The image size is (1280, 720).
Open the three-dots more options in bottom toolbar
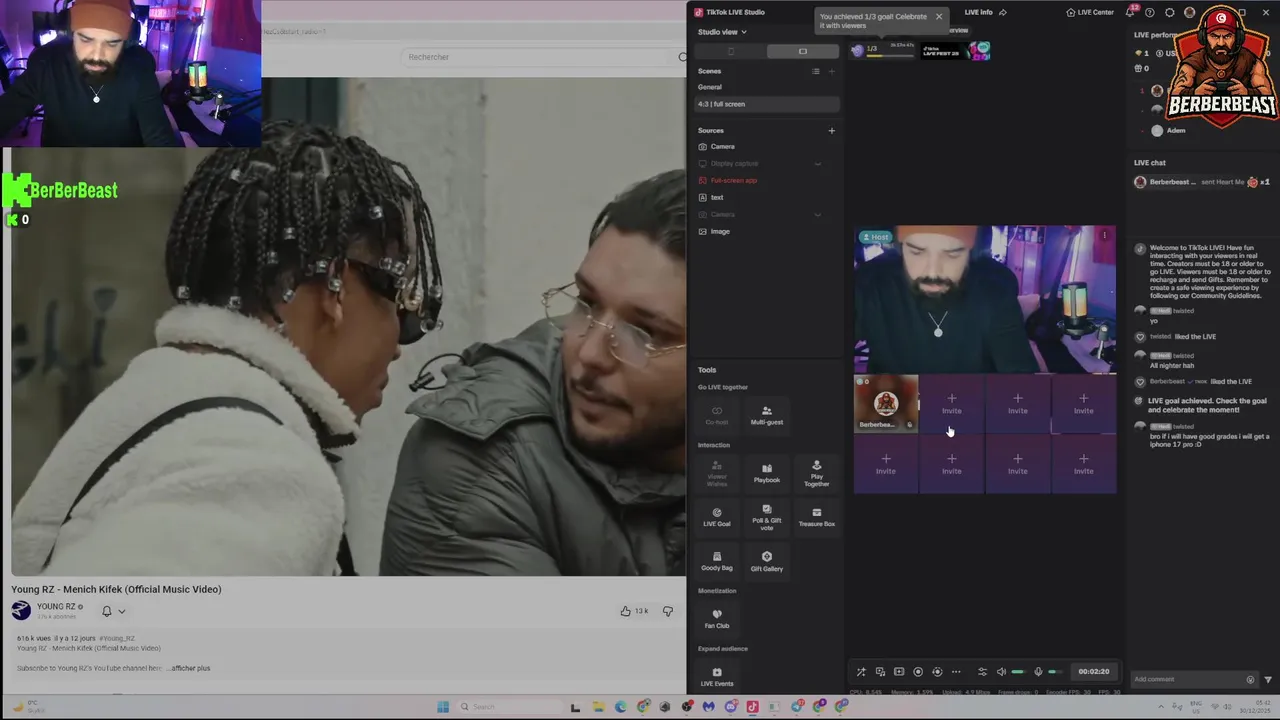[956, 672]
